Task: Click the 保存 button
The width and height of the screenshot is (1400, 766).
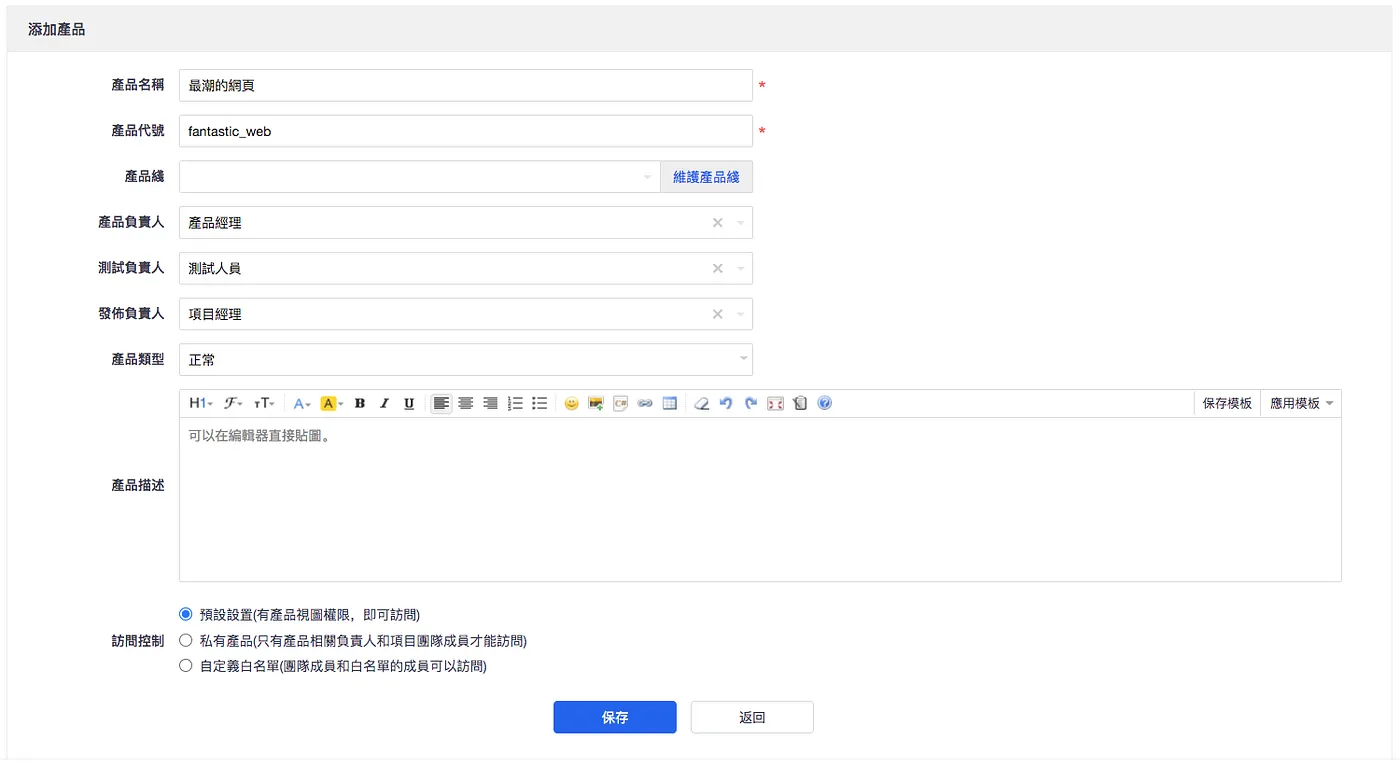Action: tap(615, 717)
